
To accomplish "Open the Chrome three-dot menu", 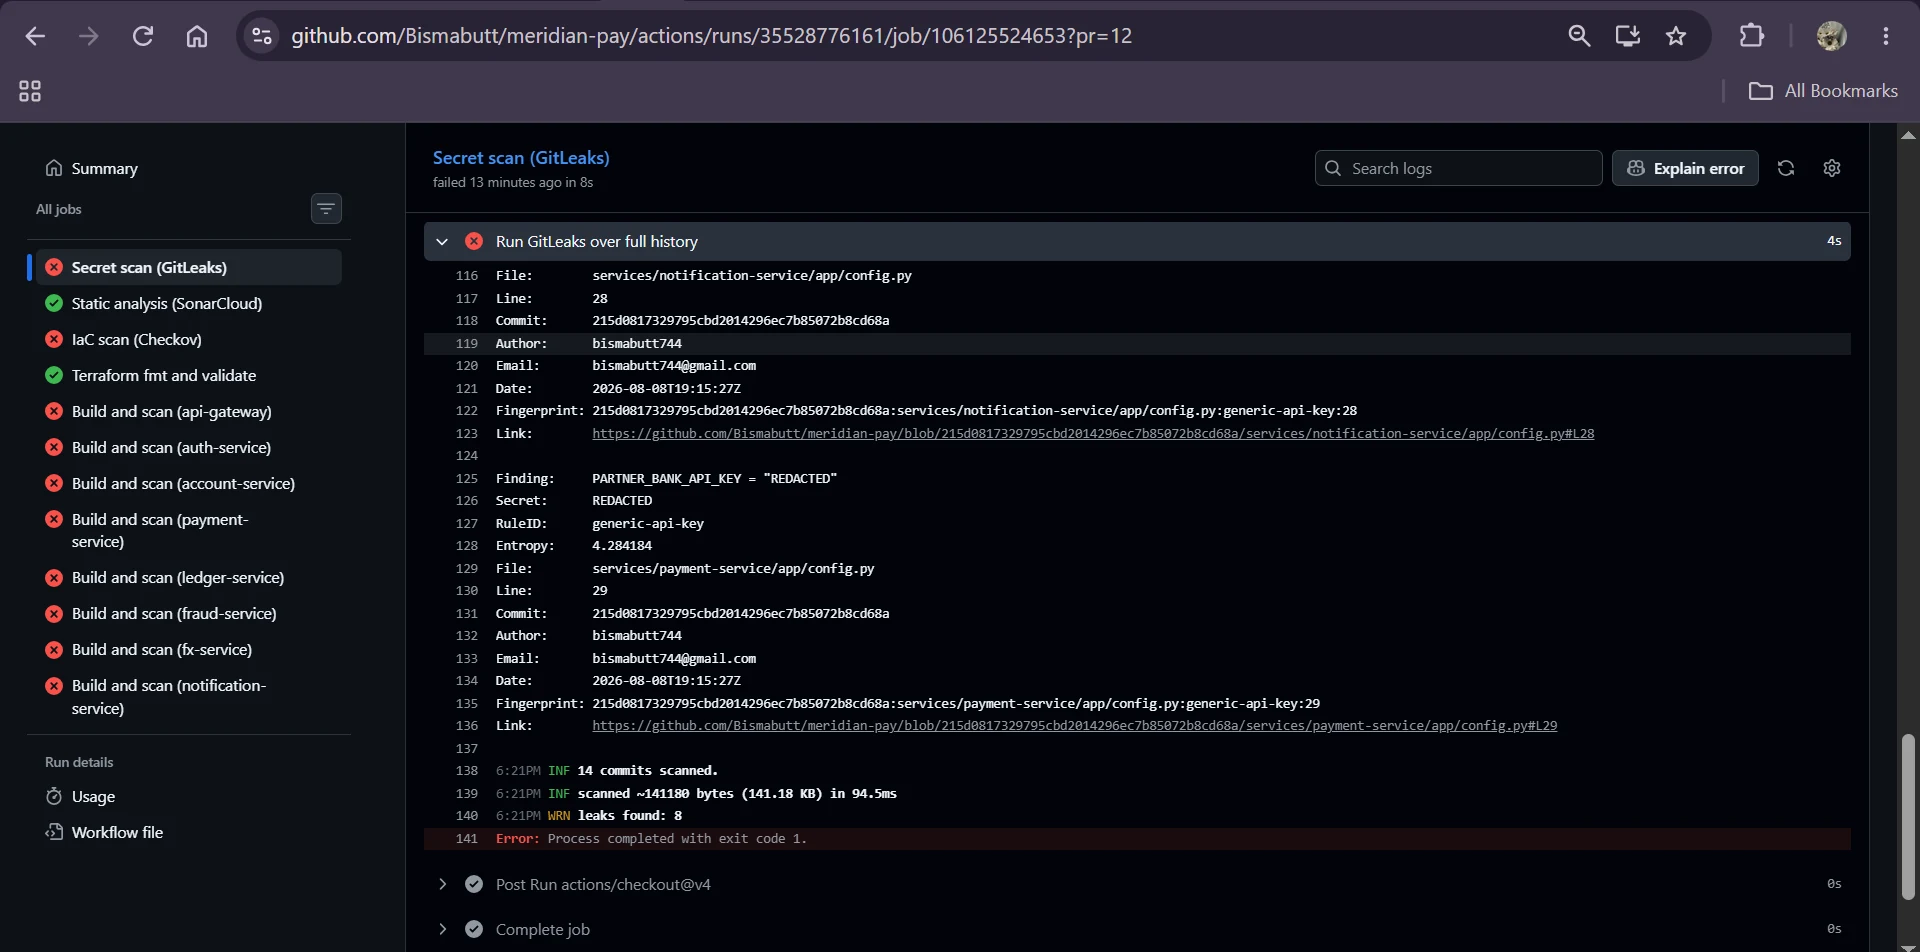I will click(x=1886, y=36).
